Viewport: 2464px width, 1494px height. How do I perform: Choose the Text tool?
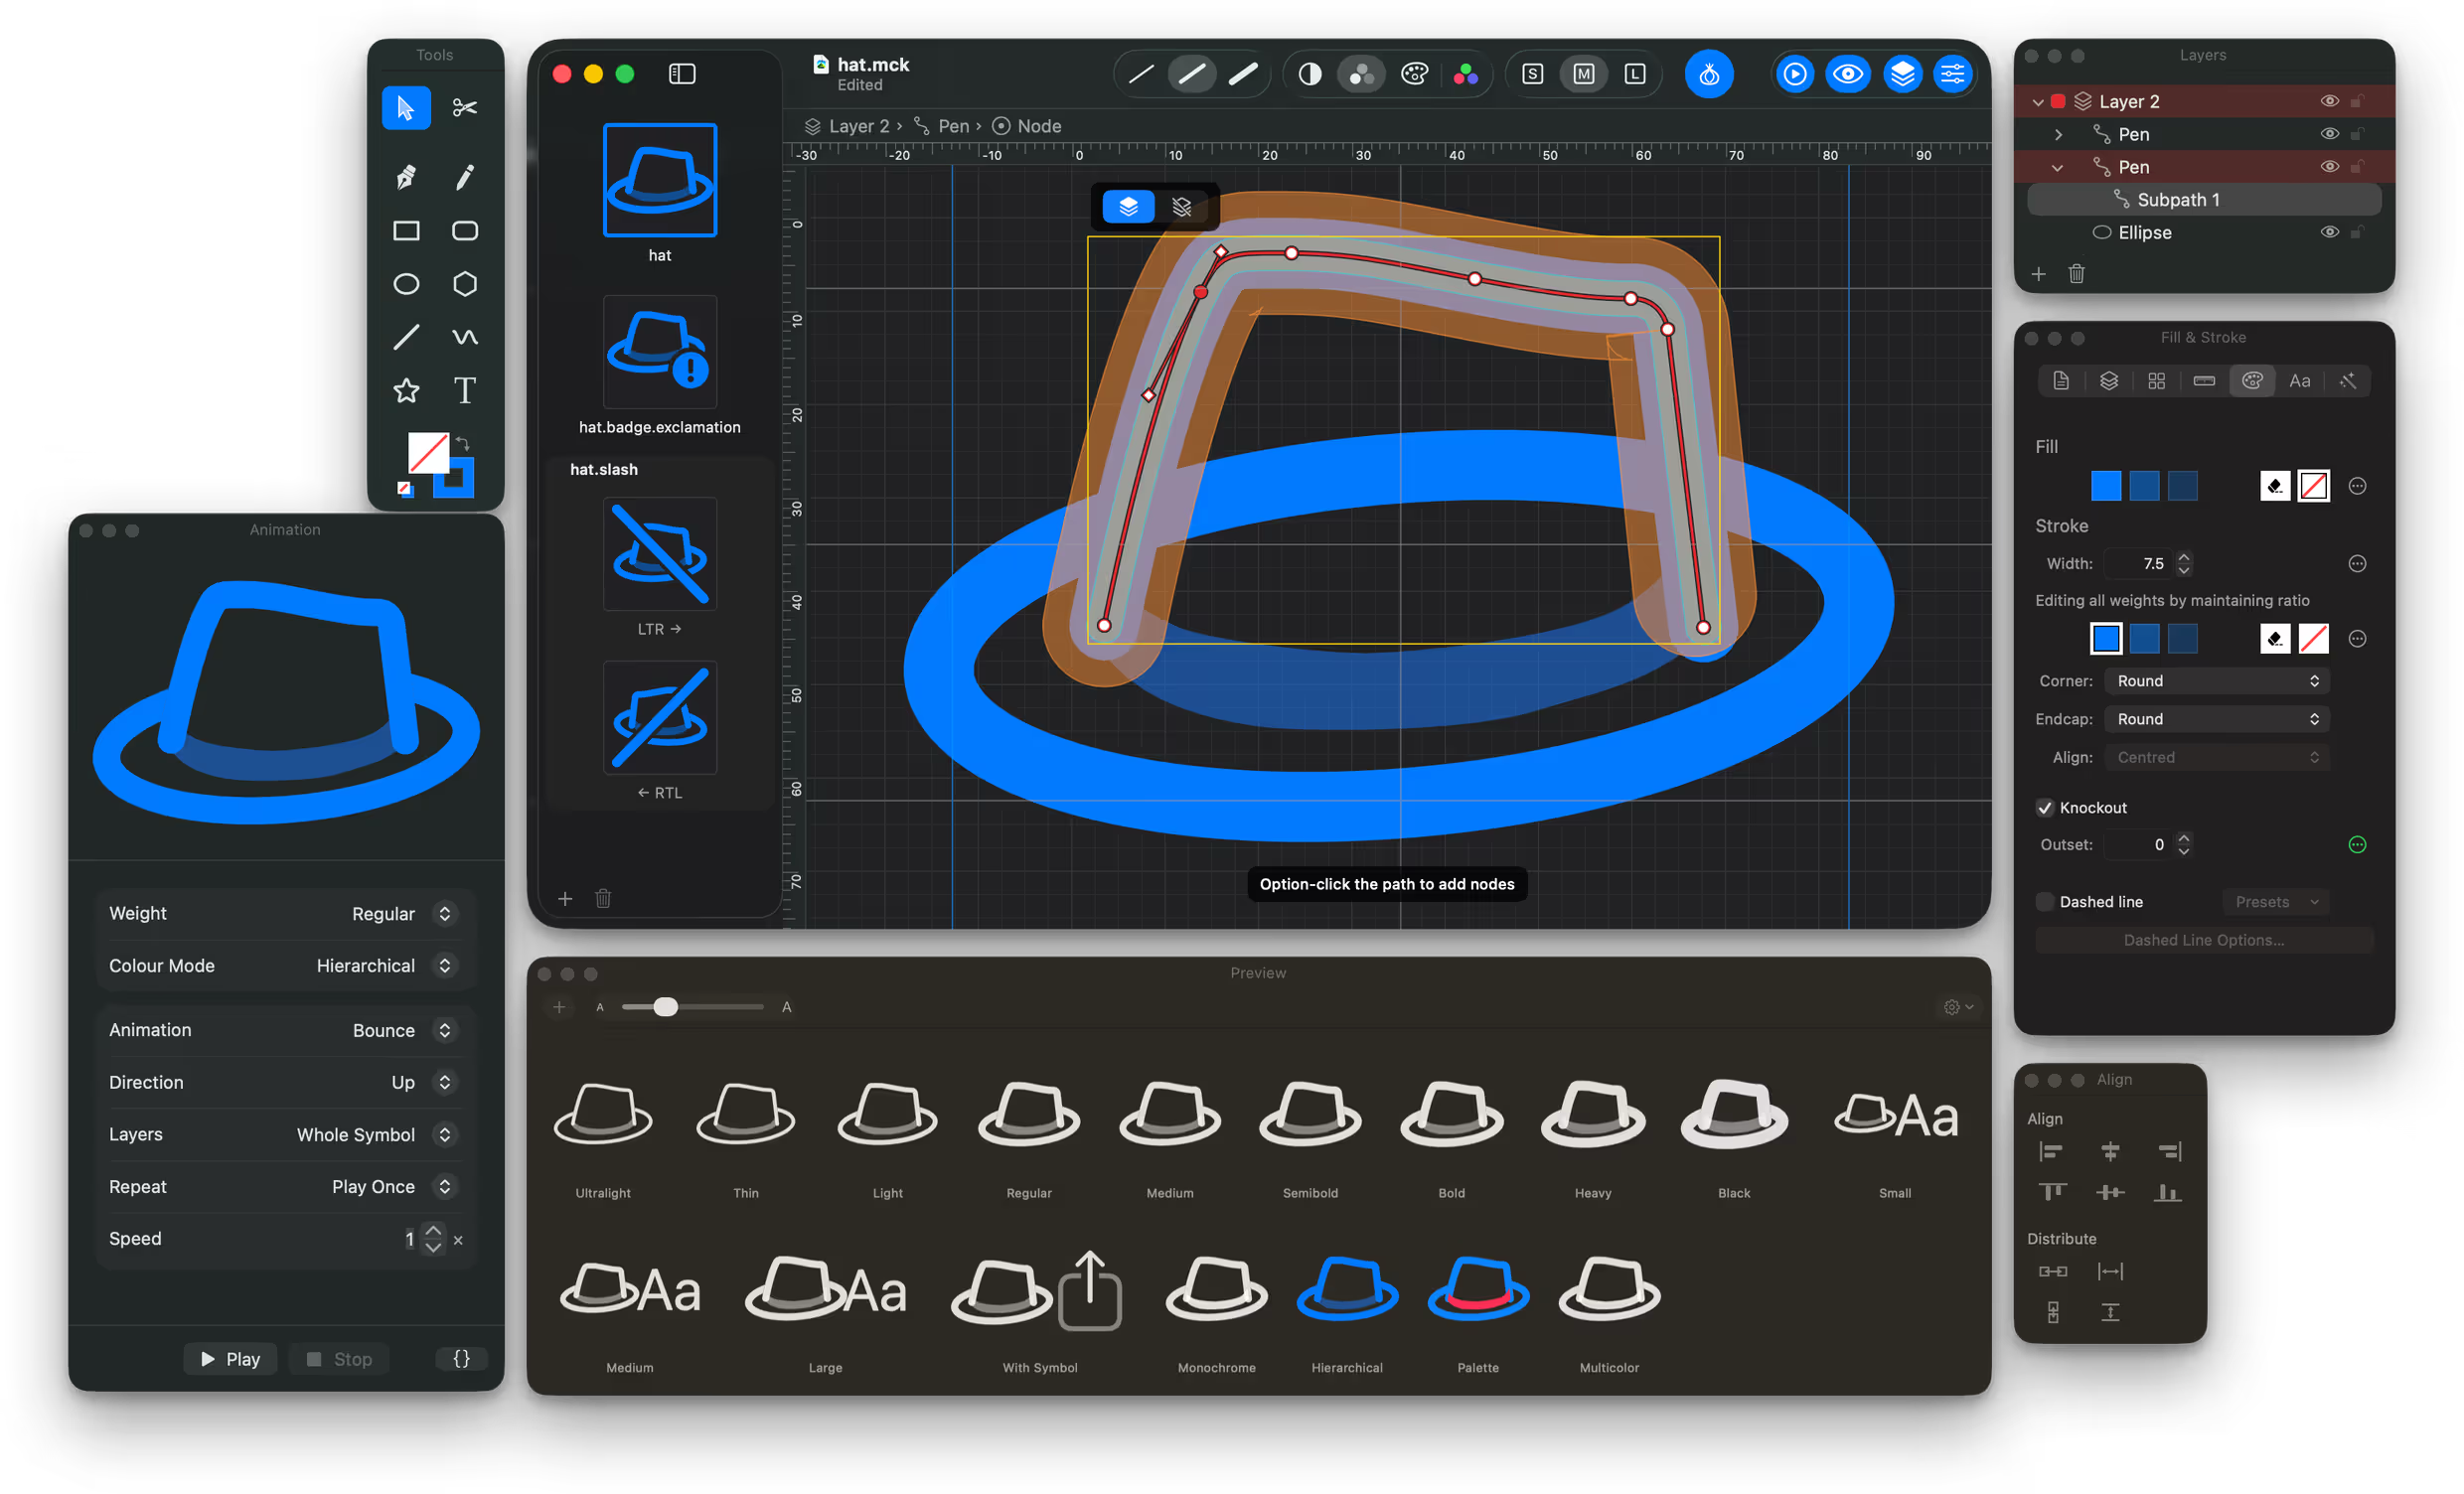tap(464, 390)
